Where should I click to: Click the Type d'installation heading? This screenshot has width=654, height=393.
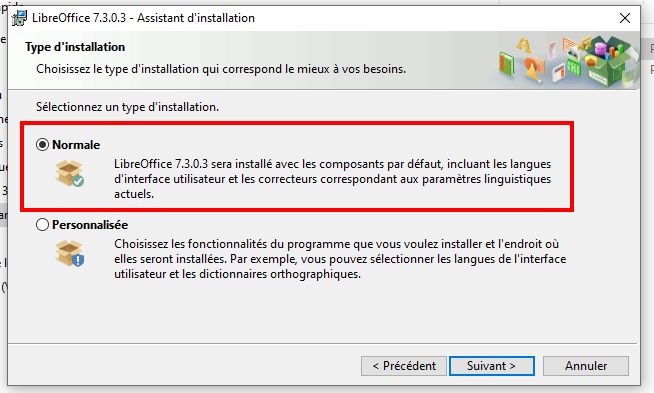(x=75, y=47)
